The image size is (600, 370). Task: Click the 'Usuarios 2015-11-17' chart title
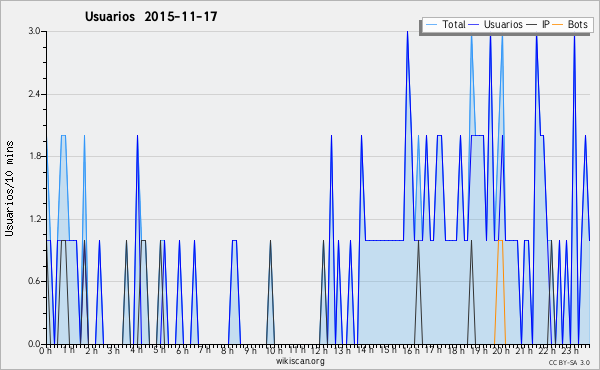click(x=151, y=16)
